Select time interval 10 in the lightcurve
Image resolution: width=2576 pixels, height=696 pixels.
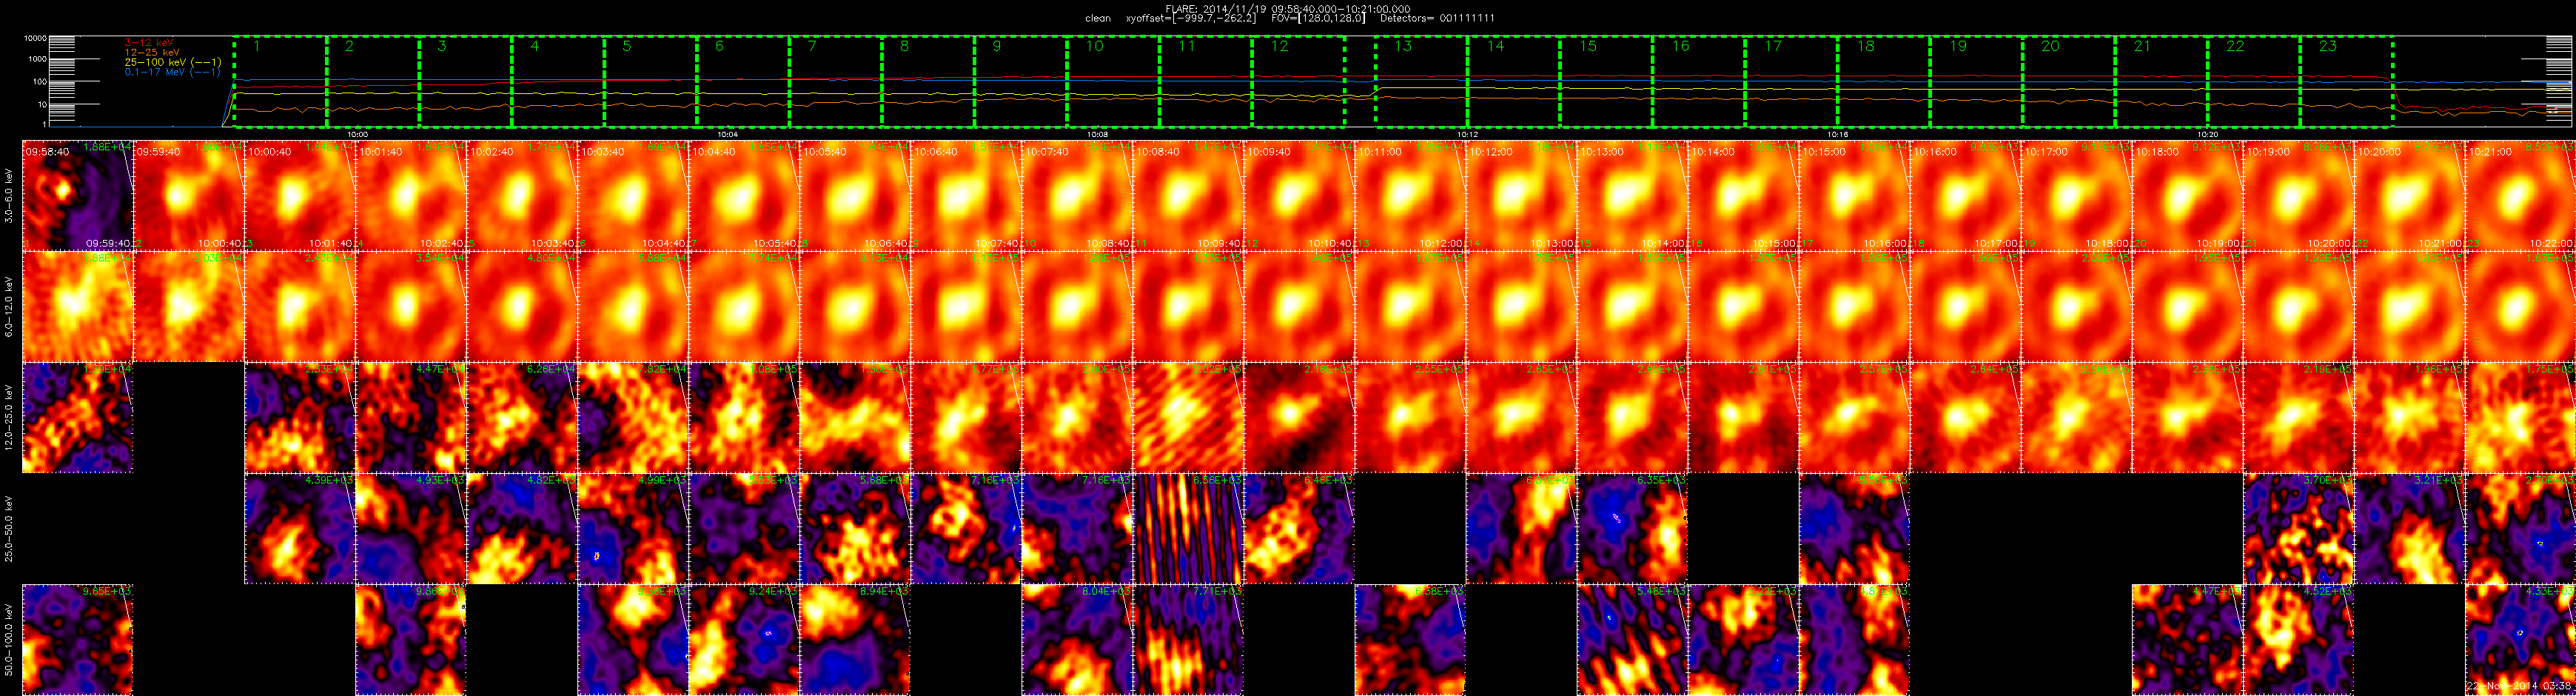(x=1114, y=82)
